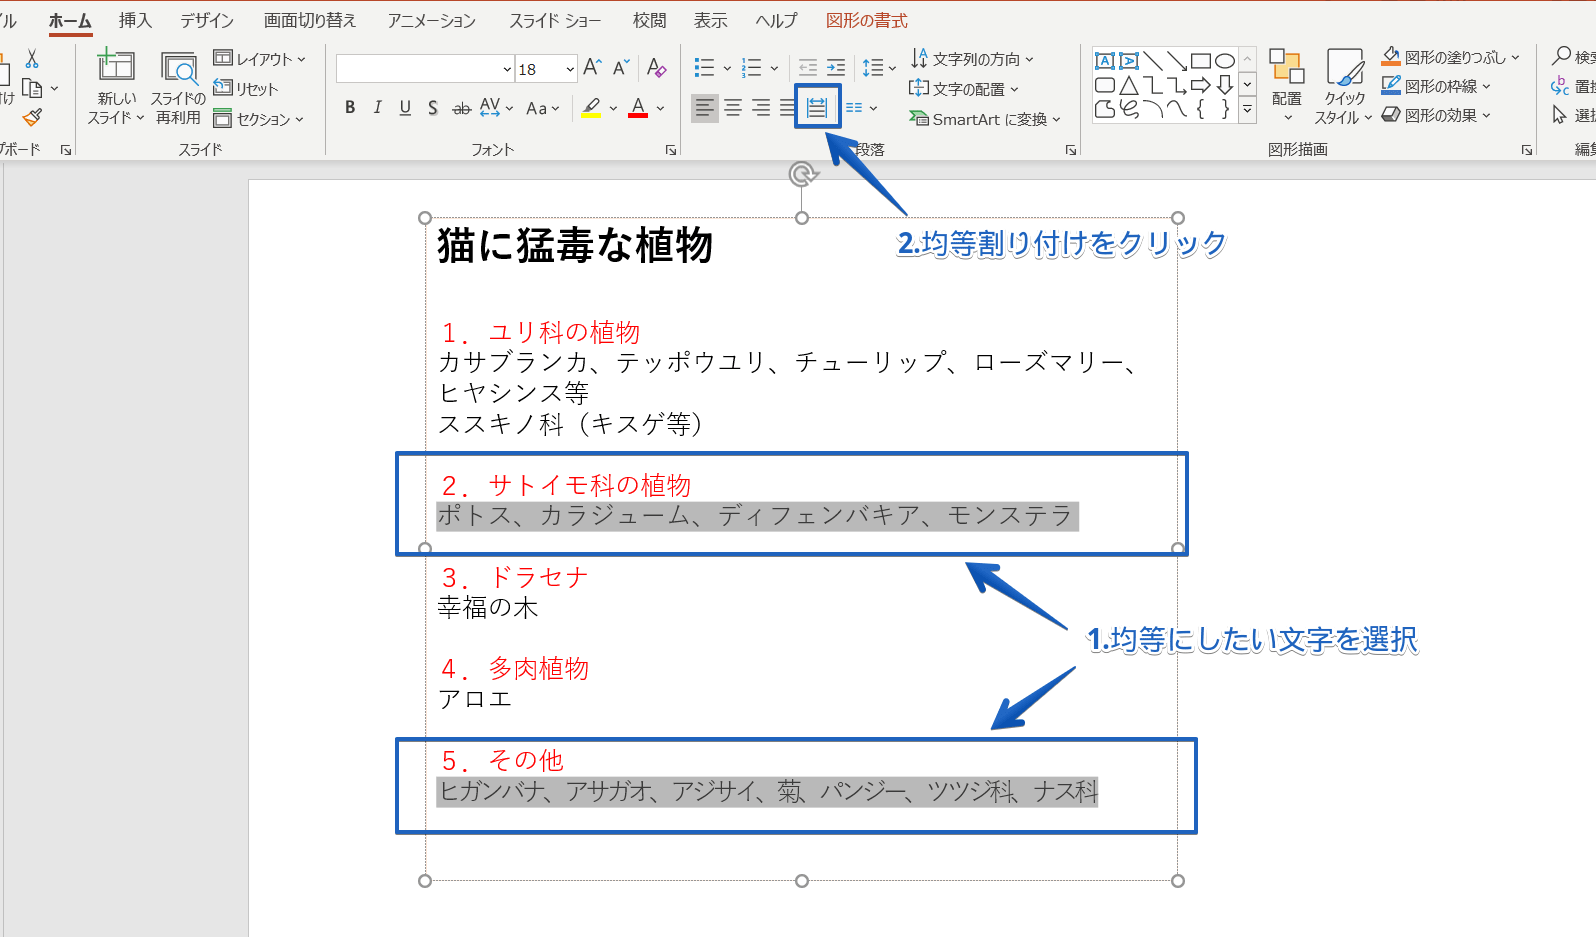
Task: Open the font name combo box dropdown
Action: pyautogui.click(x=507, y=69)
